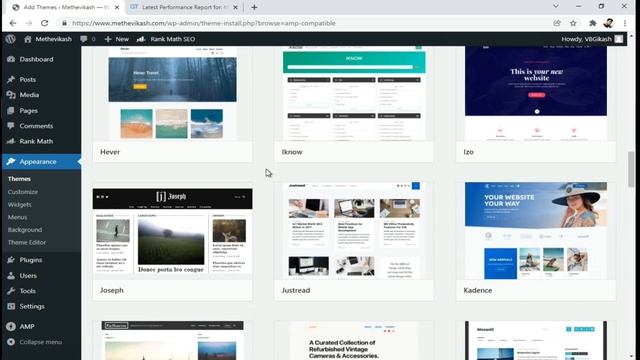
Task: Open the Menus submenu link
Action: tap(17, 217)
